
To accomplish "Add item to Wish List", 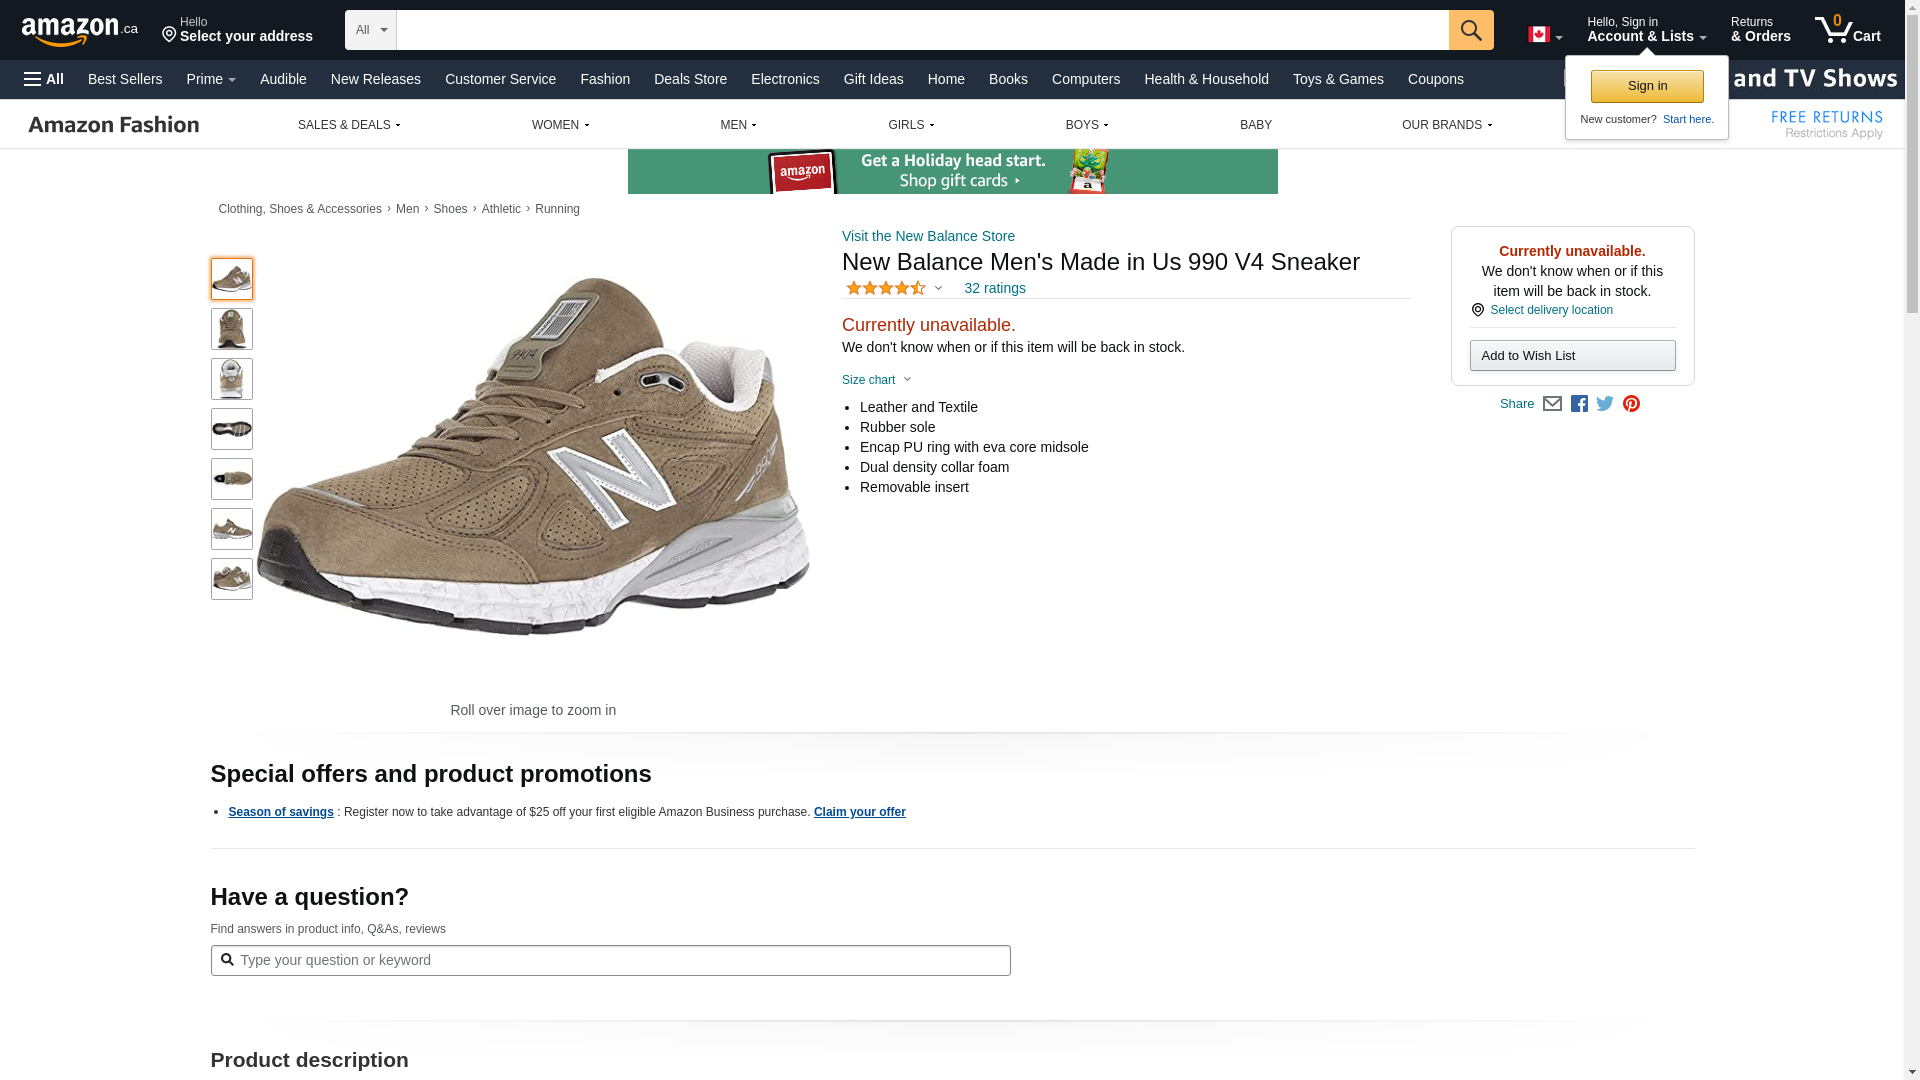I will 1572,356.
